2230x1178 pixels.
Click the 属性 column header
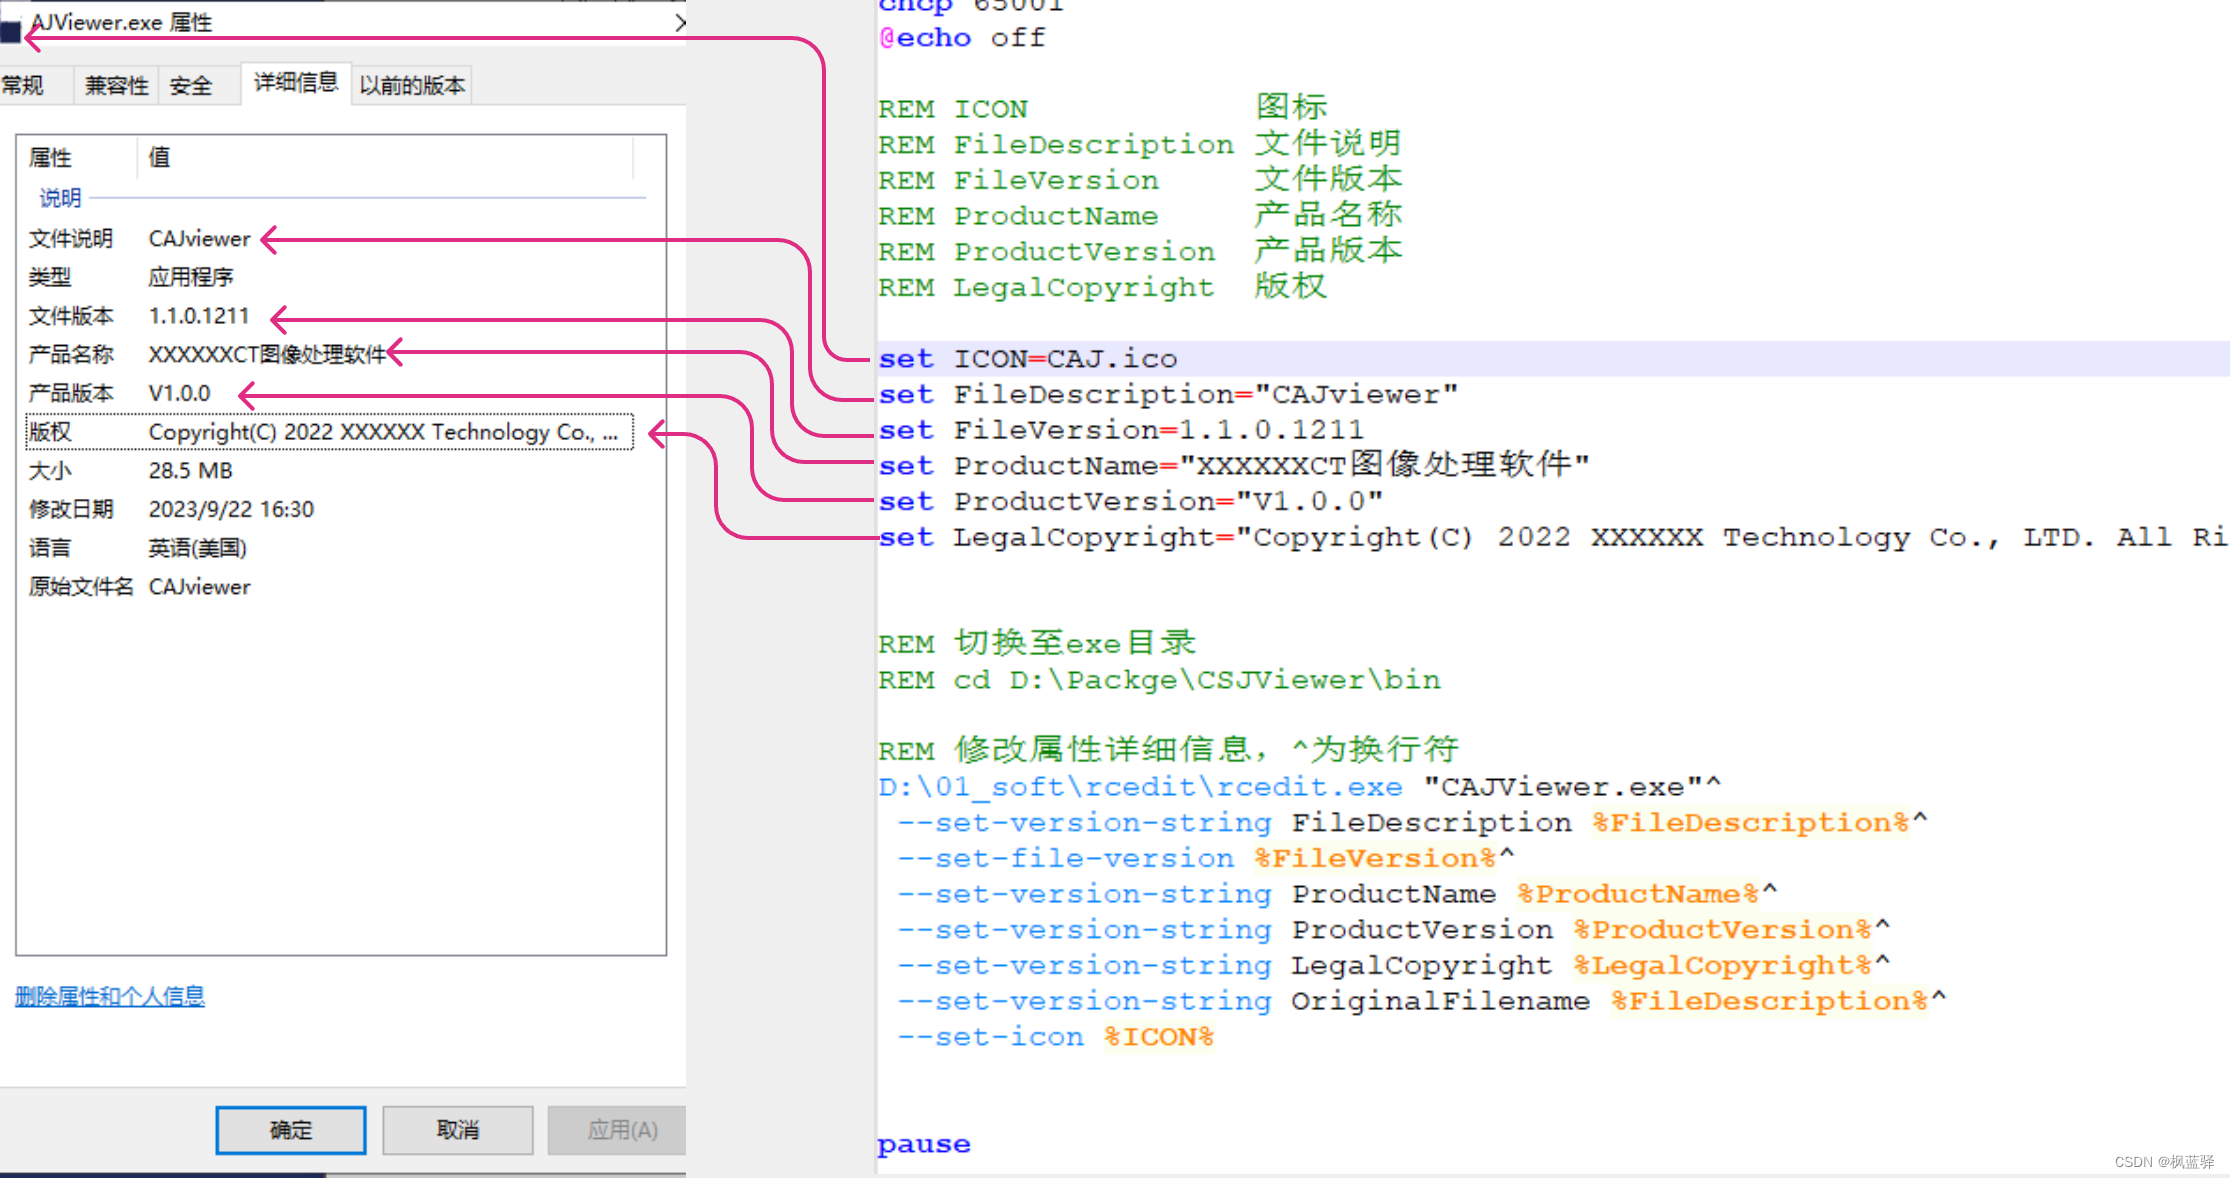pos(50,158)
